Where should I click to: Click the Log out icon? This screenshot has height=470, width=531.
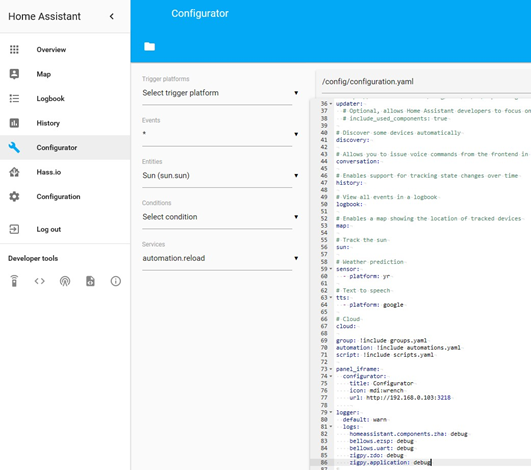pos(14,229)
